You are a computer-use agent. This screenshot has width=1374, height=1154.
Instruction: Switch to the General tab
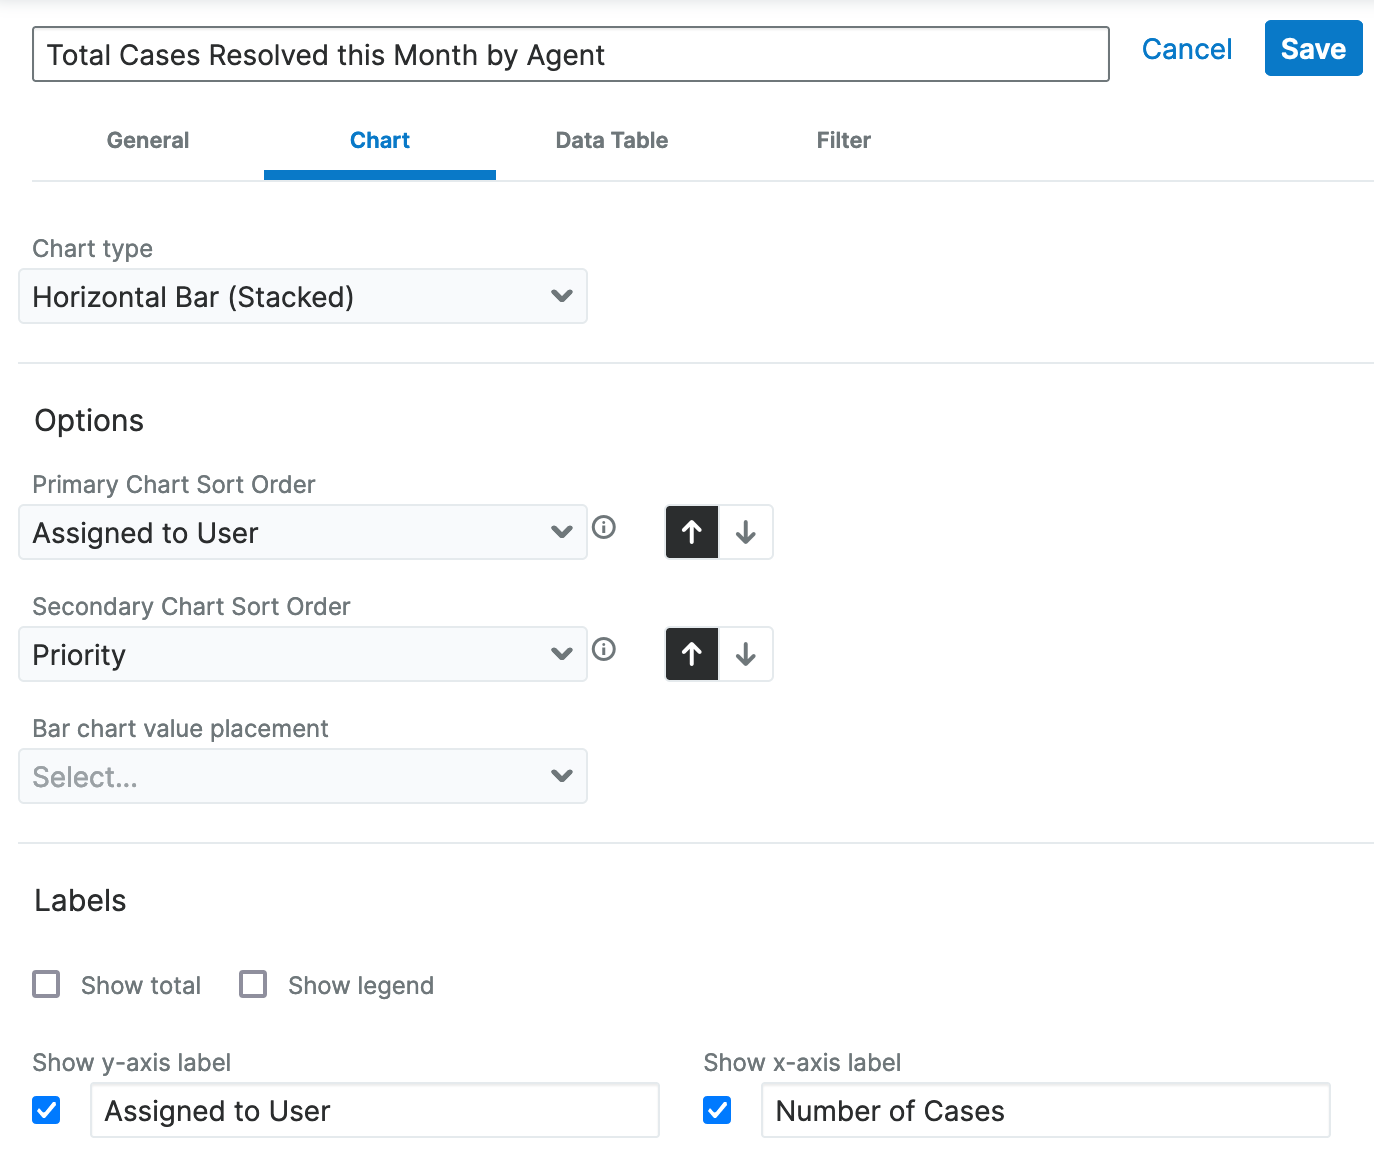[x=148, y=140]
